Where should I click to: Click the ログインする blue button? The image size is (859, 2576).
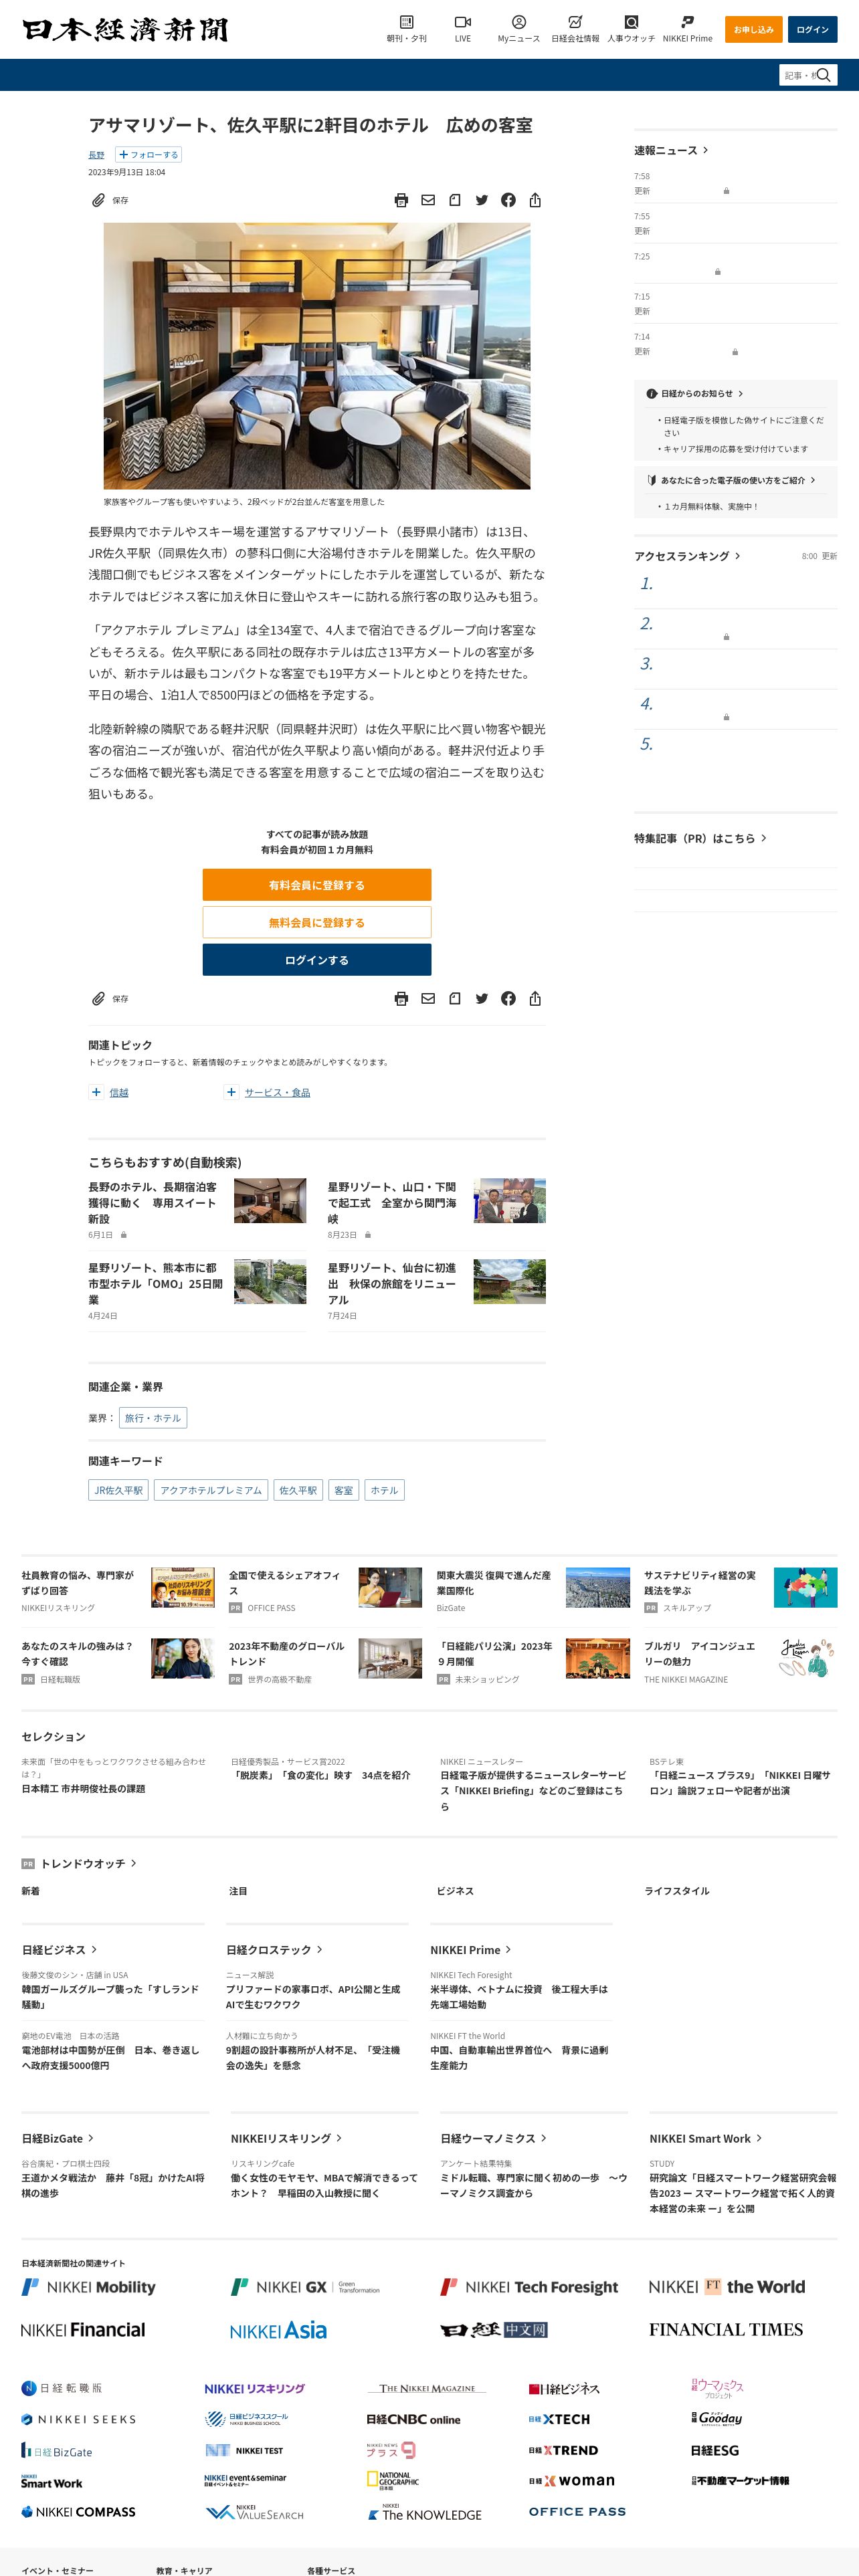[x=317, y=960]
